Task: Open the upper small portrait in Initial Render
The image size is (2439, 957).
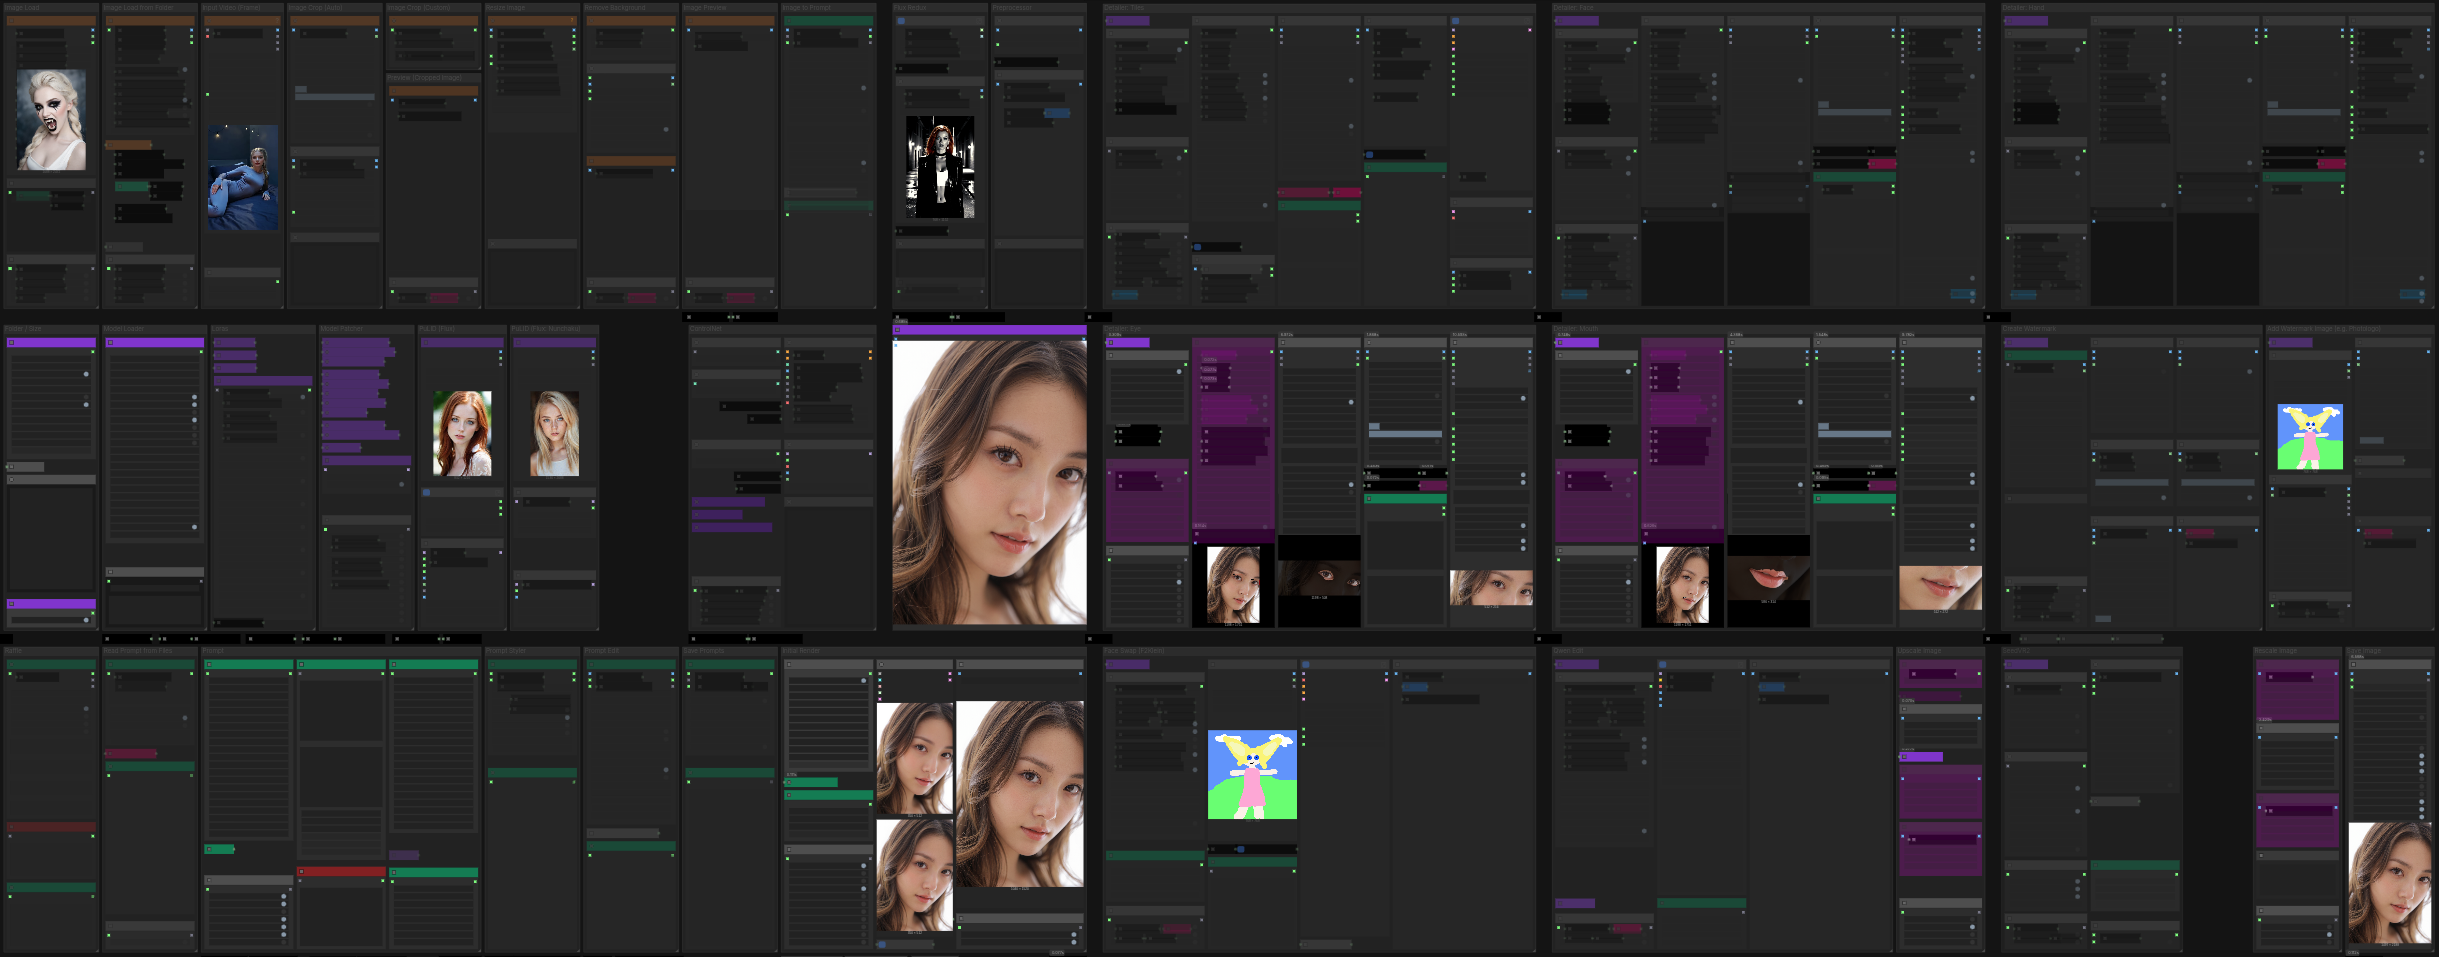Action: pos(915,759)
